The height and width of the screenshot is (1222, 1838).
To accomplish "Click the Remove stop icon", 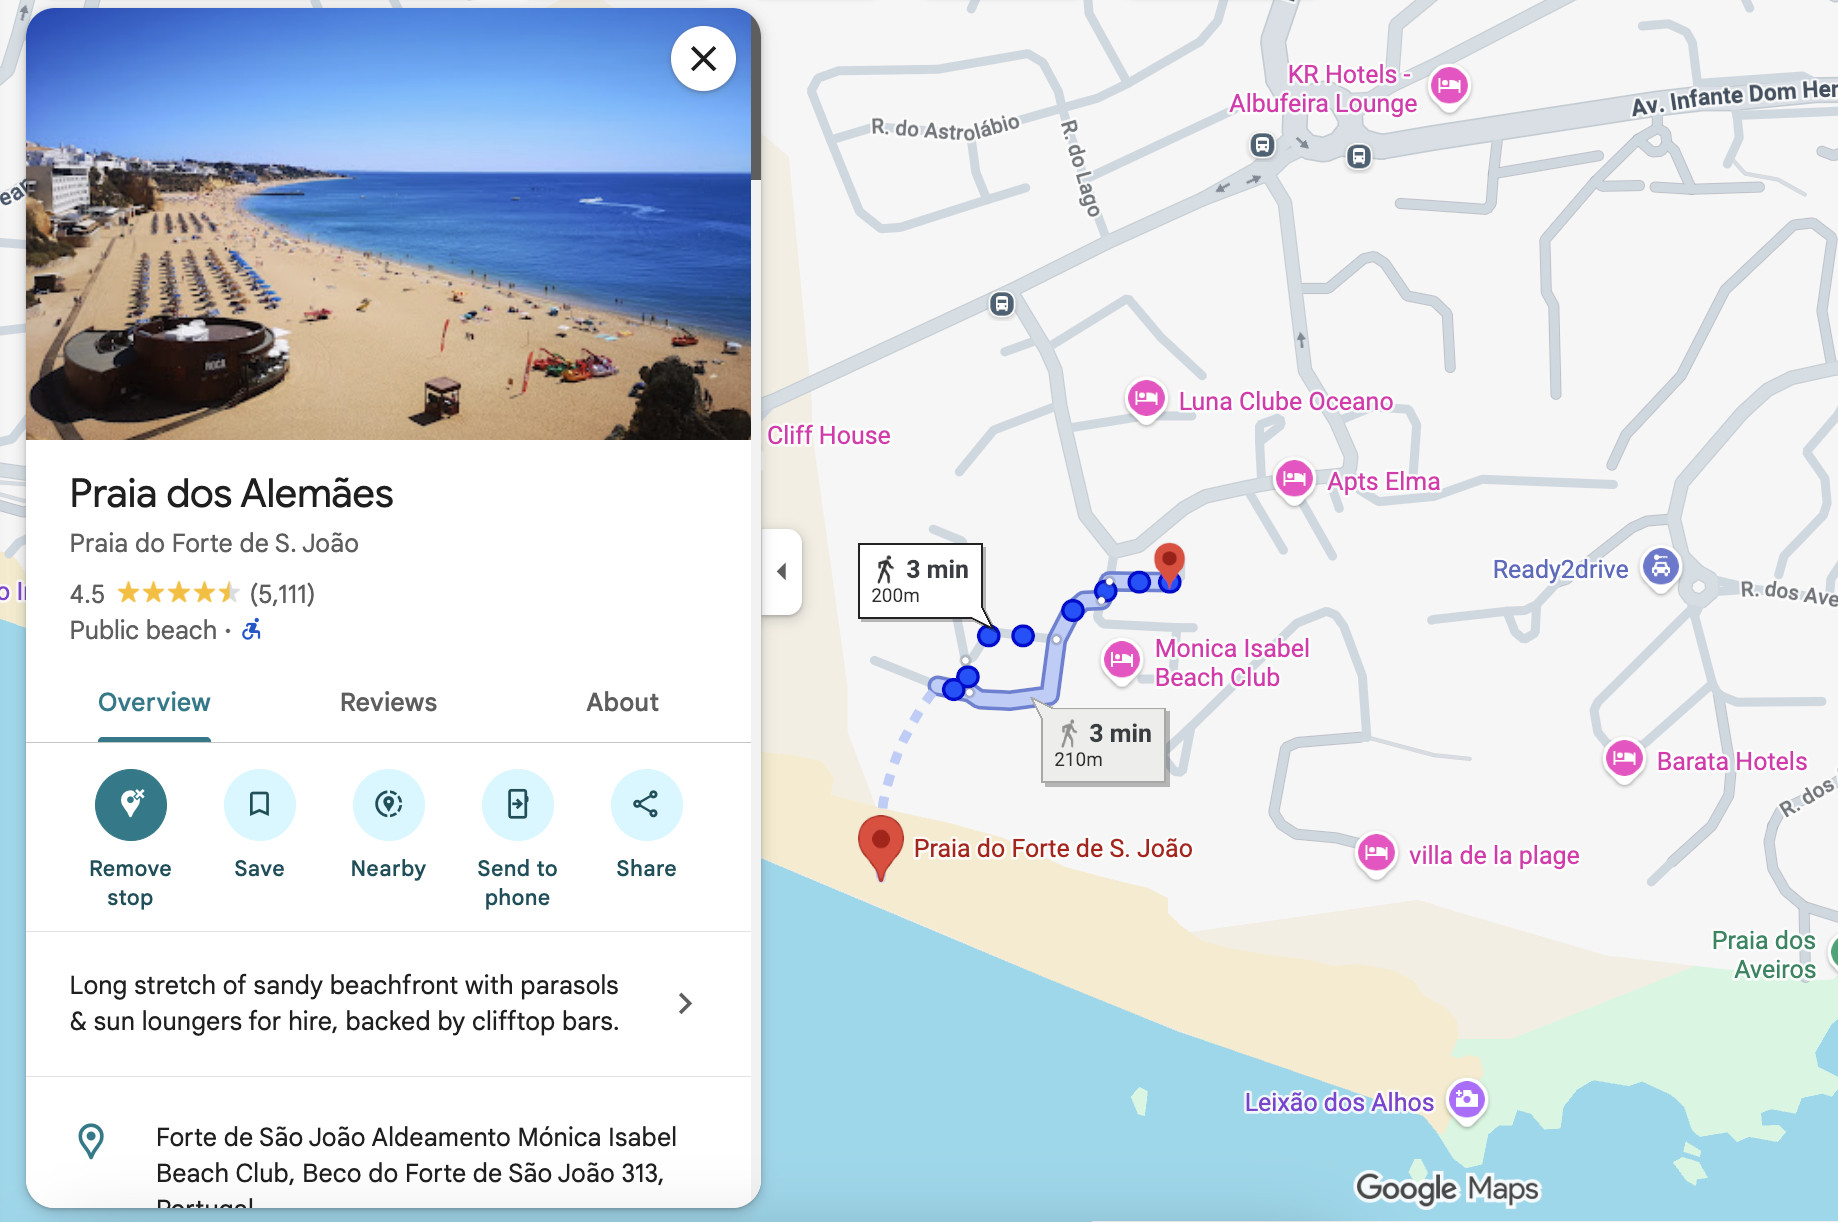I will click(130, 804).
